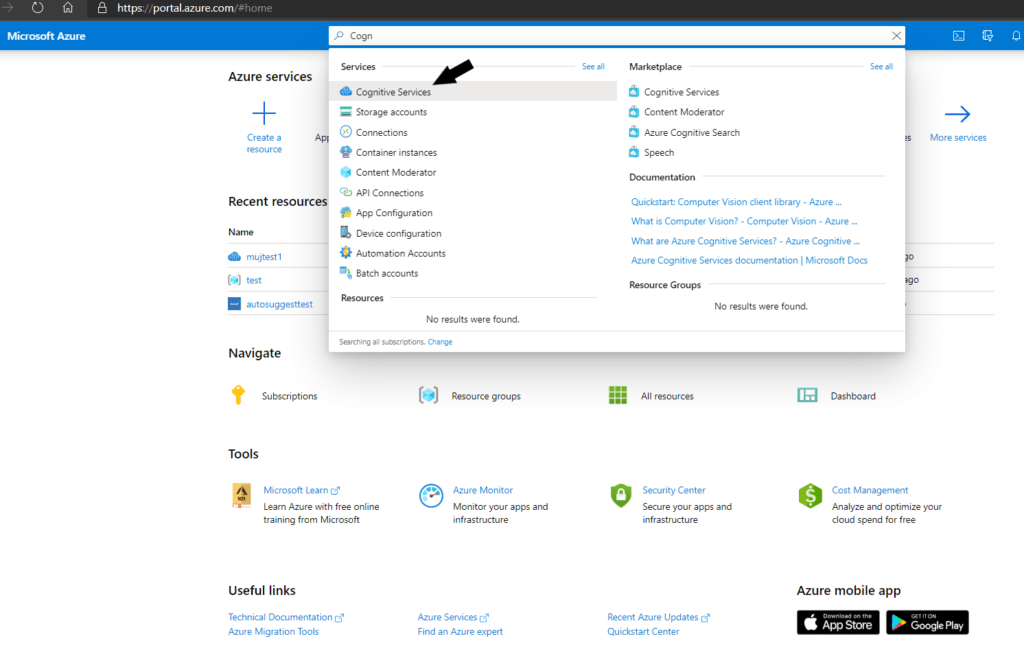1024x667 pixels.
Task: Click See all next to Services
Action: coord(593,67)
